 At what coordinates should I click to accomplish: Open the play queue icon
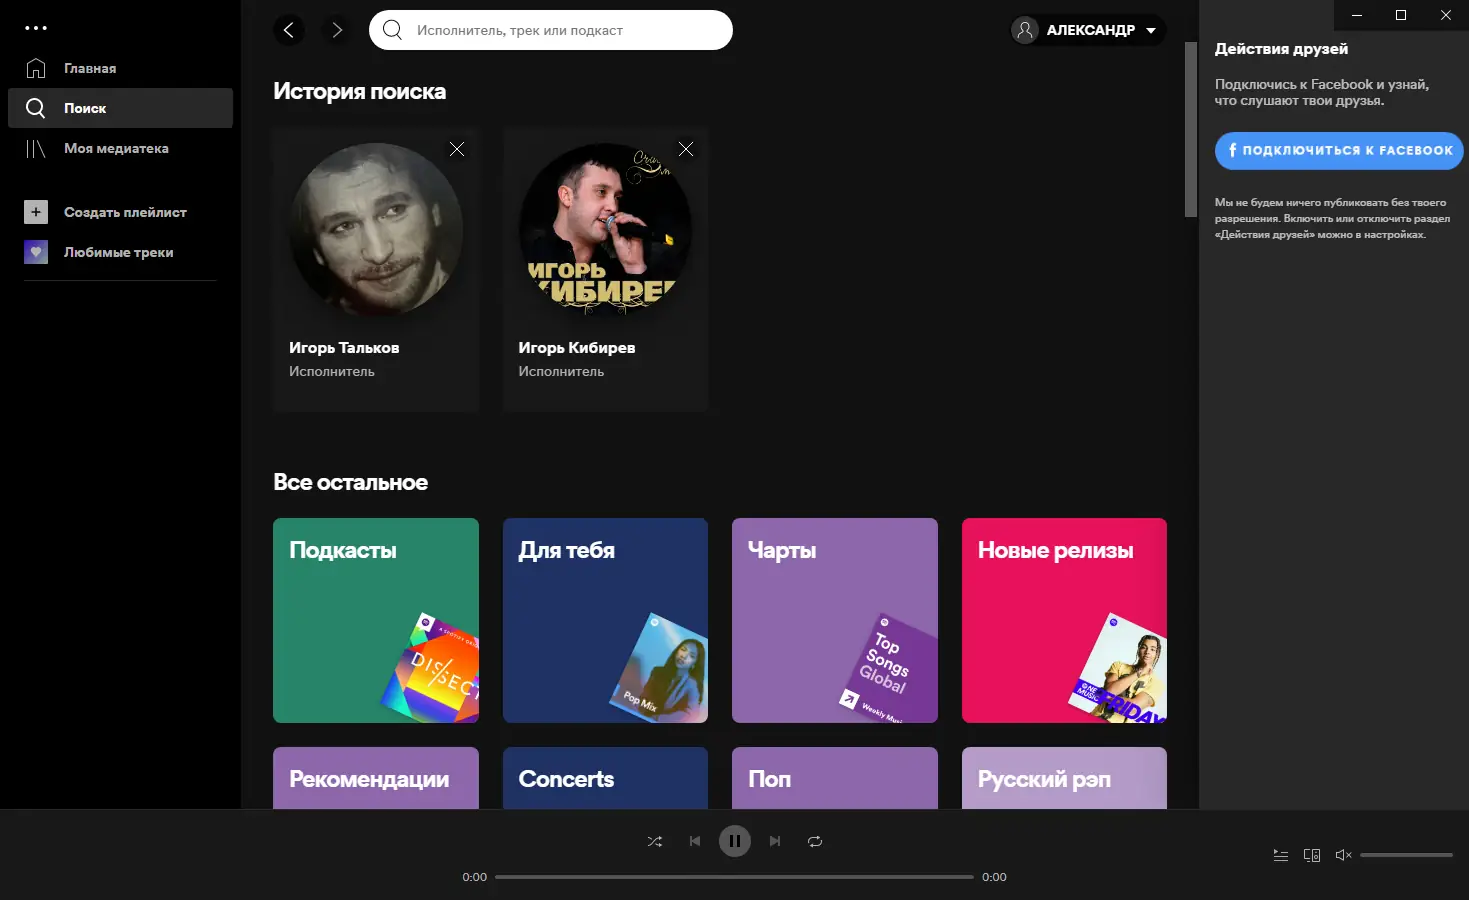(x=1280, y=855)
